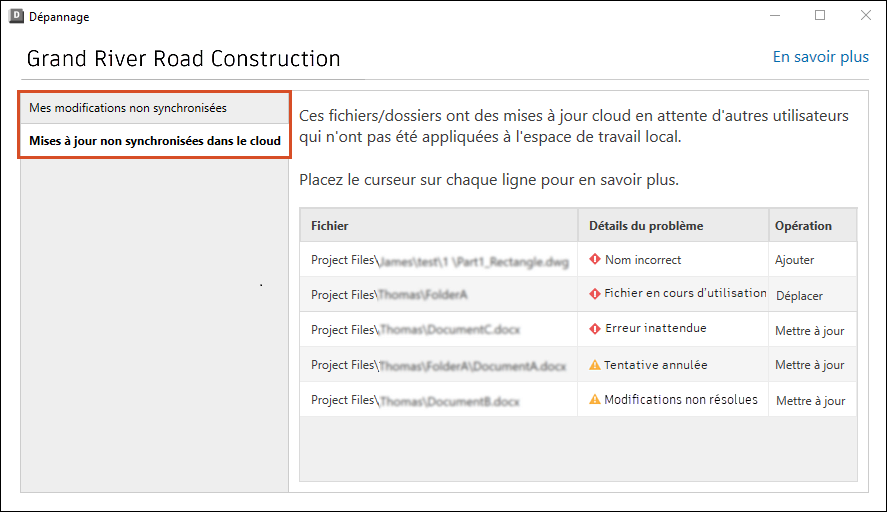The height and width of the screenshot is (512, 887).
Task: Close the Dépannage window
Action: pyautogui.click(x=866, y=15)
